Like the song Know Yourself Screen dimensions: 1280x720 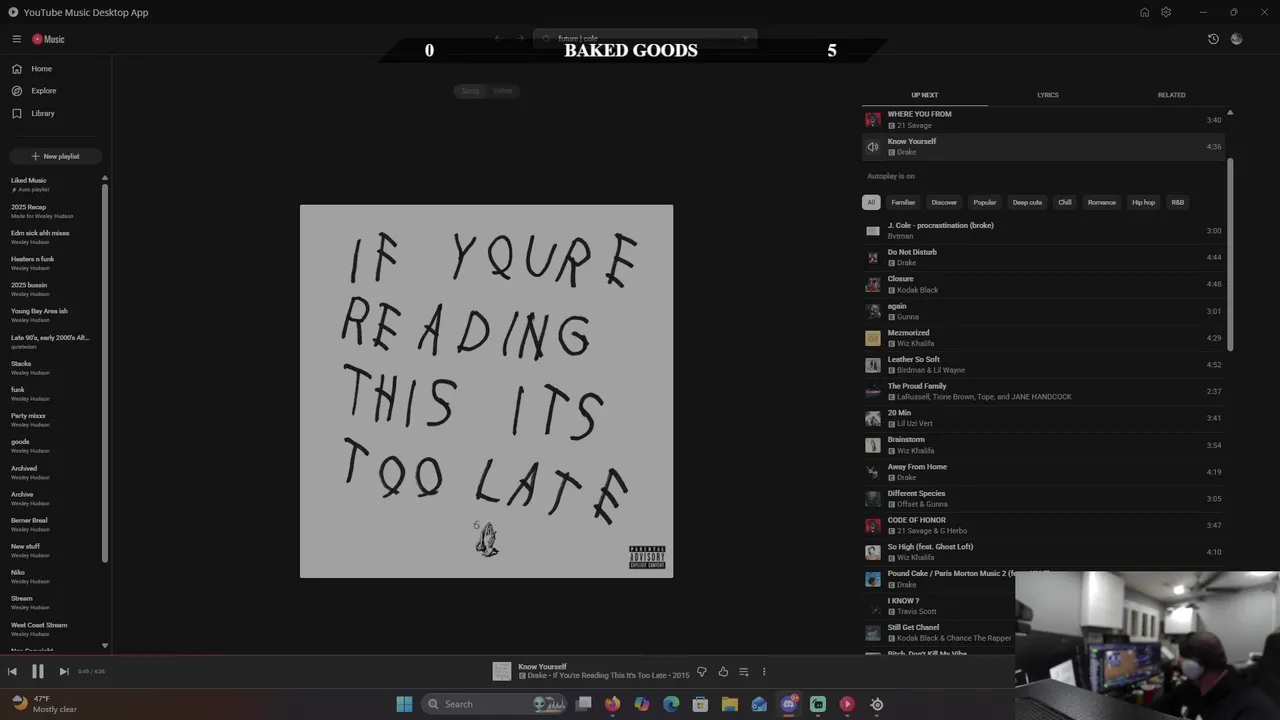(x=723, y=672)
